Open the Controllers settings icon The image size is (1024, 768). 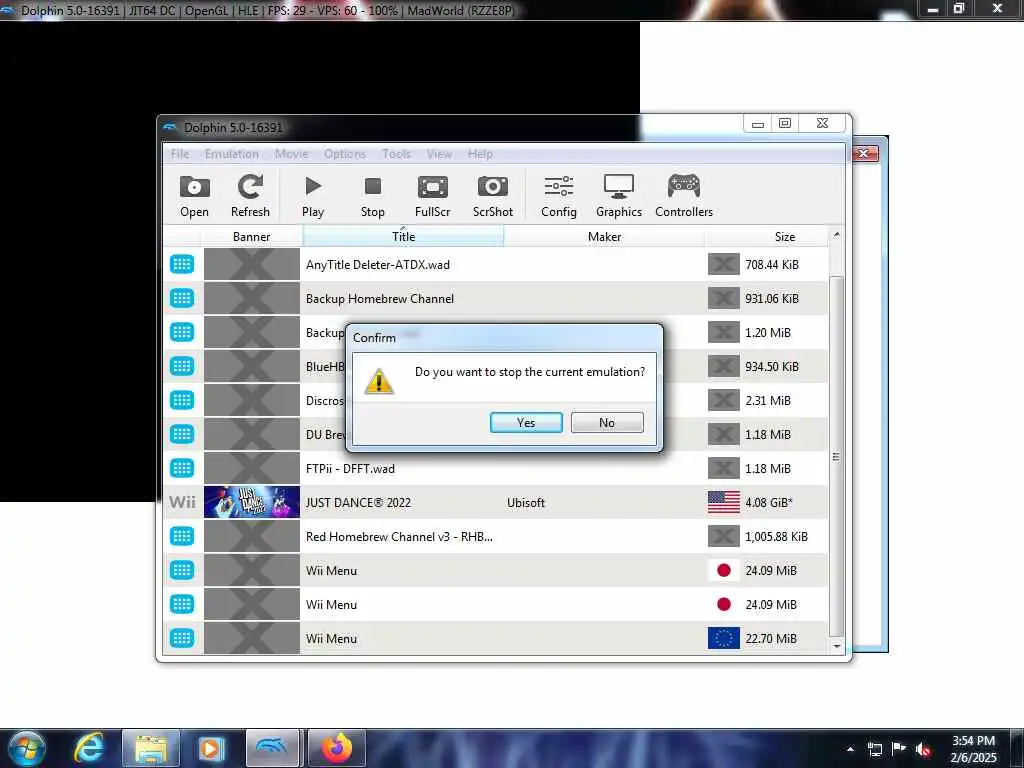pyautogui.click(x=684, y=196)
